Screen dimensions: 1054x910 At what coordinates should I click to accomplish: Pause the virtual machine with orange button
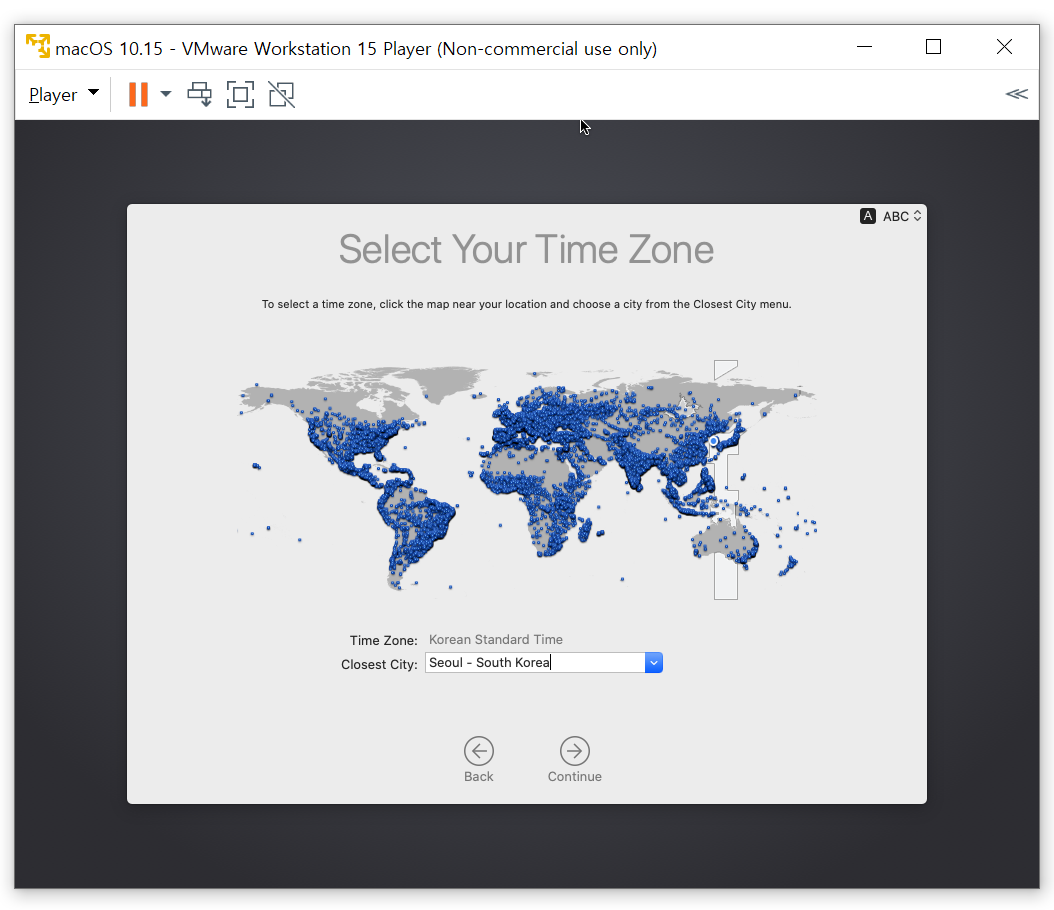point(138,95)
